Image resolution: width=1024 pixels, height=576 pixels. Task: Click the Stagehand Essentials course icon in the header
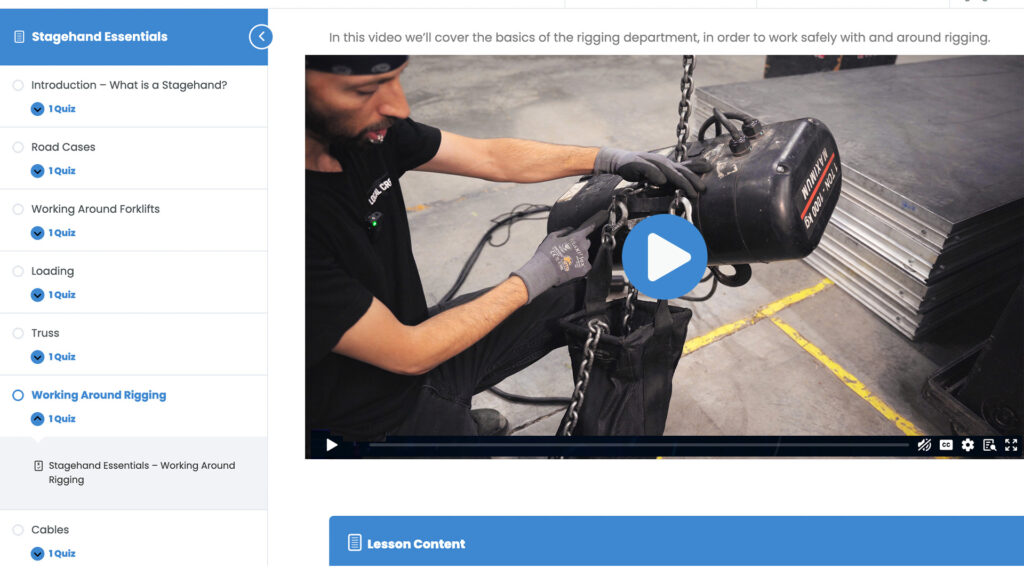tap(19, 37)
